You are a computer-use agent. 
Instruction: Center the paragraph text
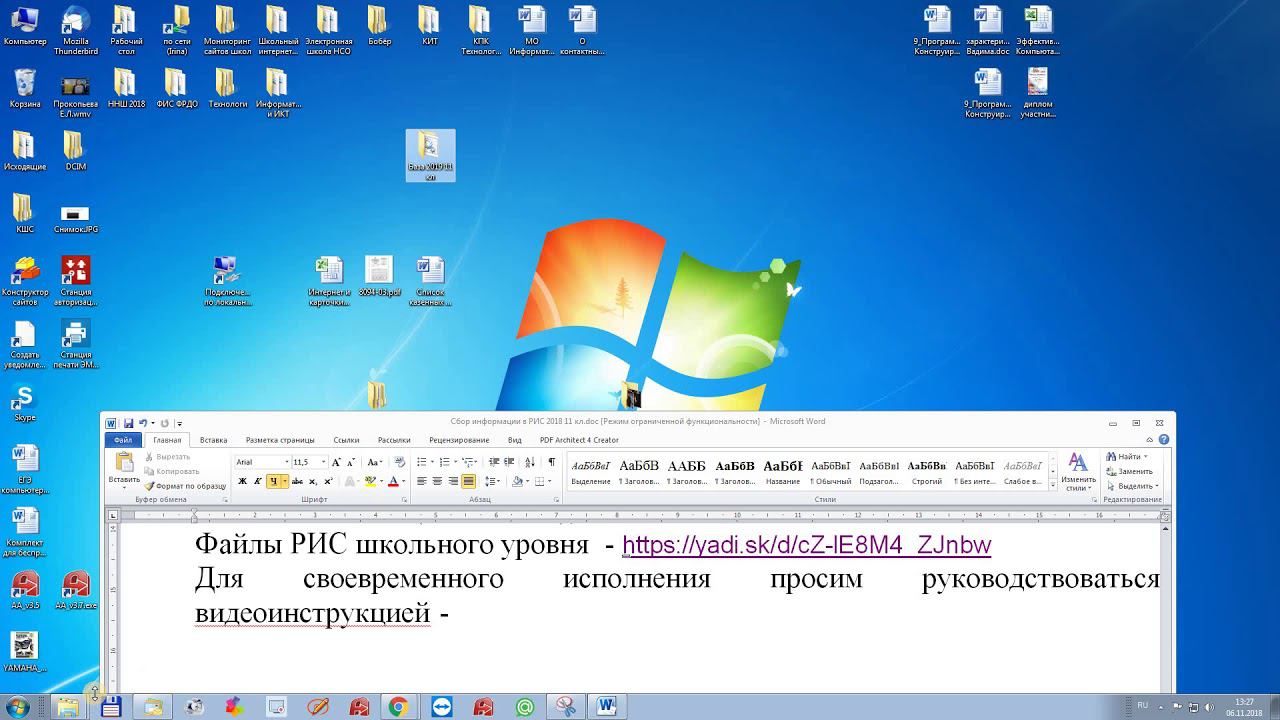coord(437,481)
